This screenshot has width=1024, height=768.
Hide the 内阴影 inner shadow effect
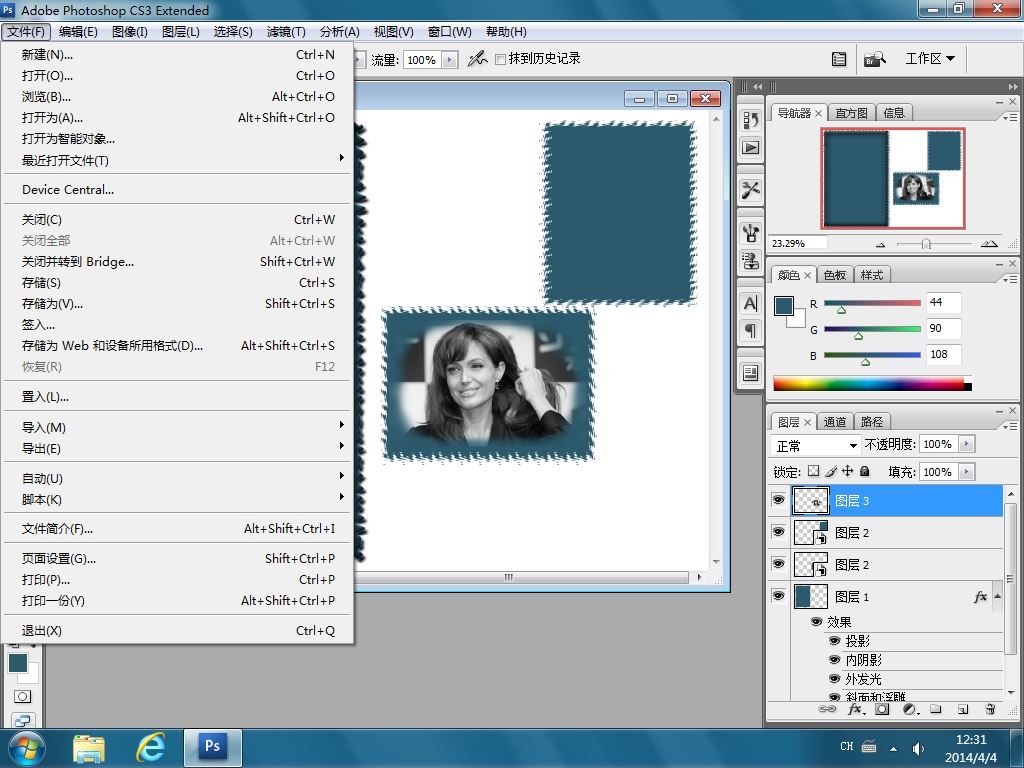(834, 660)
